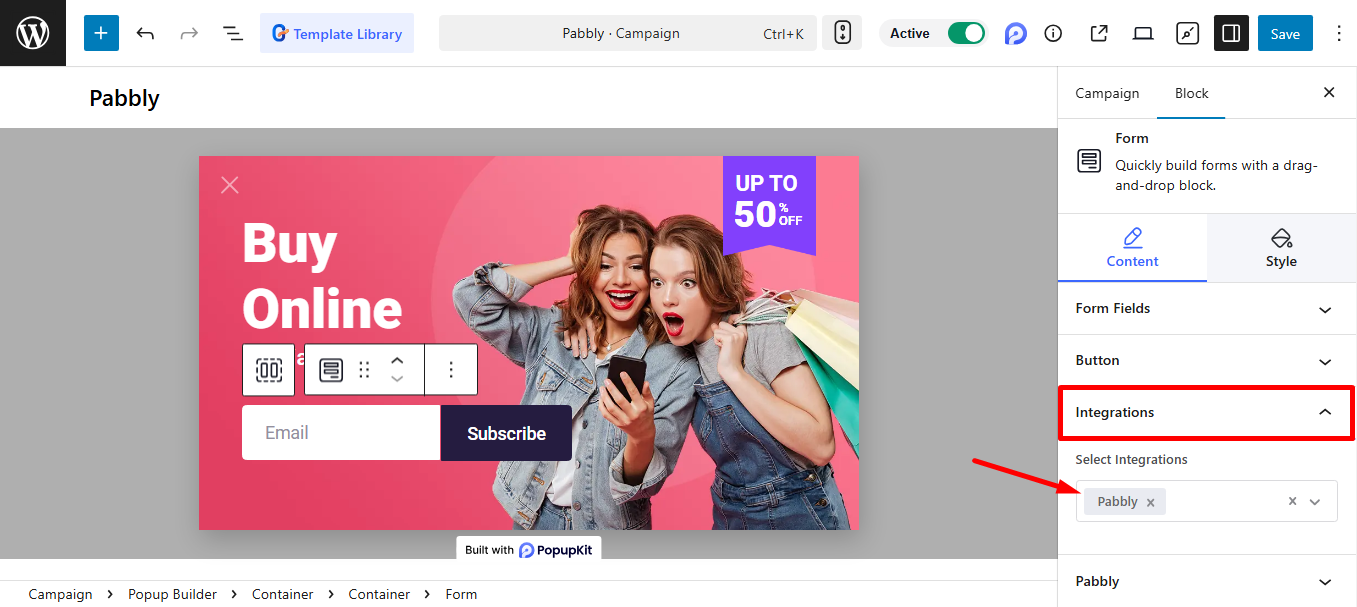
Task: Switch to the Campaign tab
Action: [1107, 93]
